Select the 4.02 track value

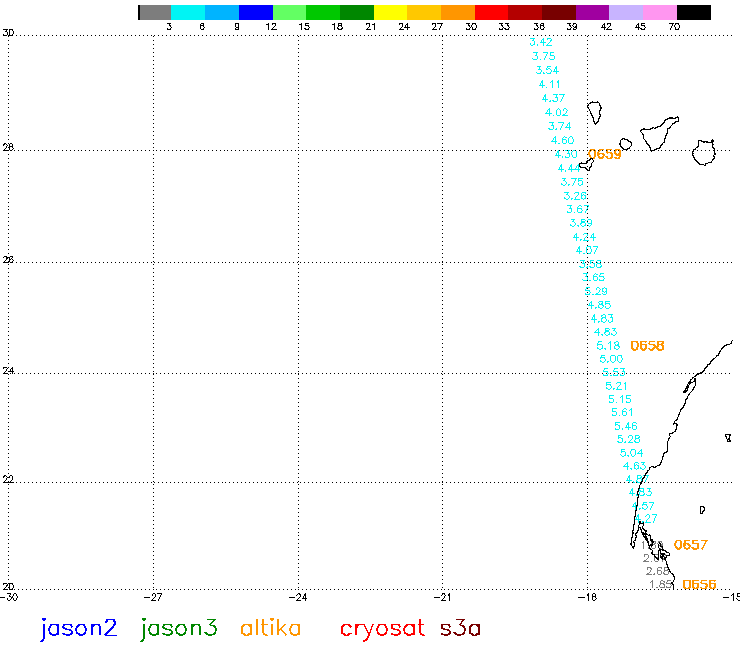[x=556, y=112]
